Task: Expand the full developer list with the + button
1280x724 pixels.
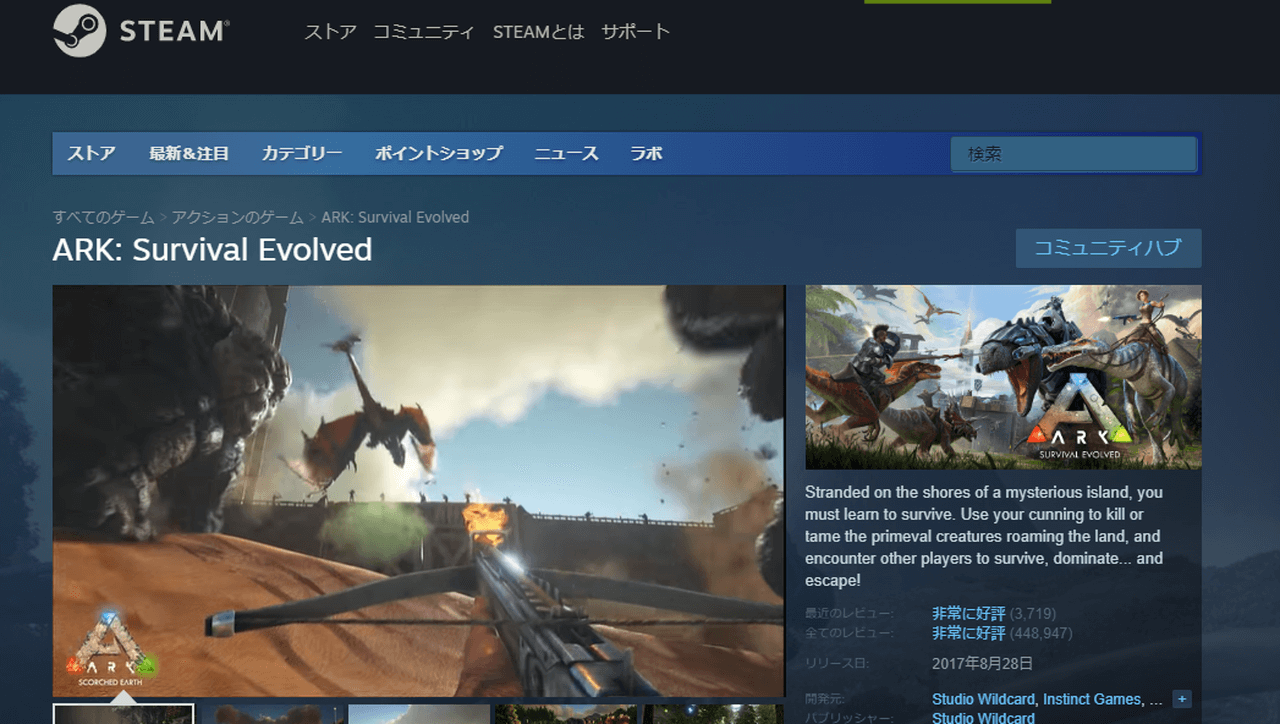Action: point(1182,698)
